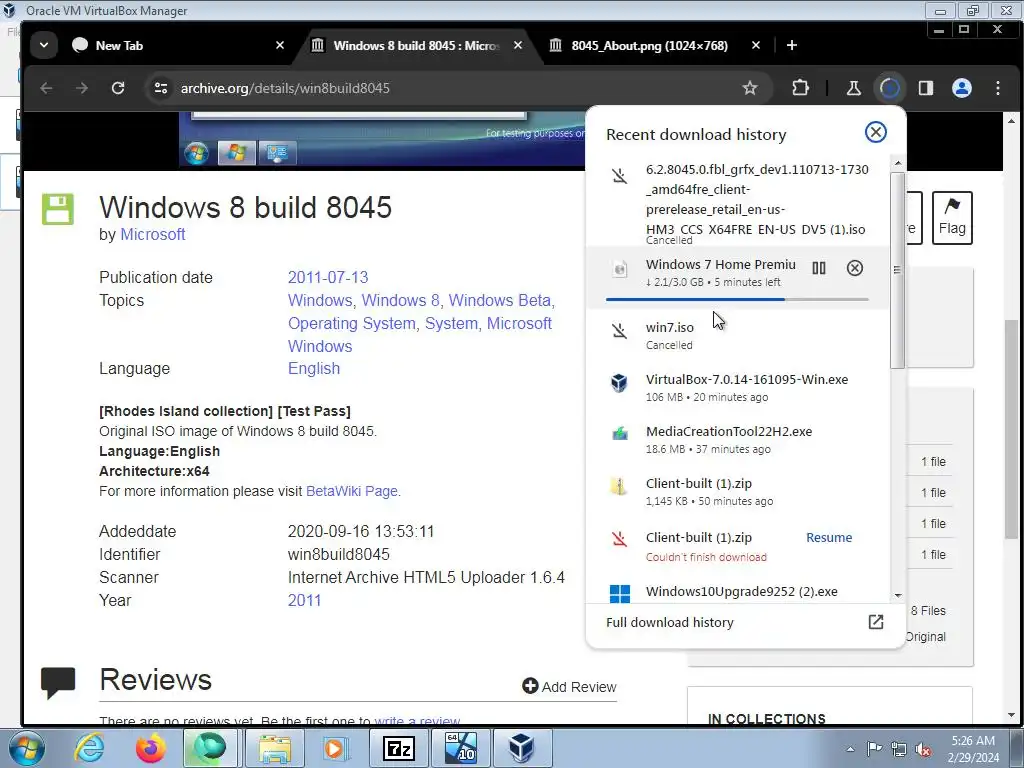Cancel the Windows 7 Home Premium download
Screen dimensions: 1024x768
(855, 268)
